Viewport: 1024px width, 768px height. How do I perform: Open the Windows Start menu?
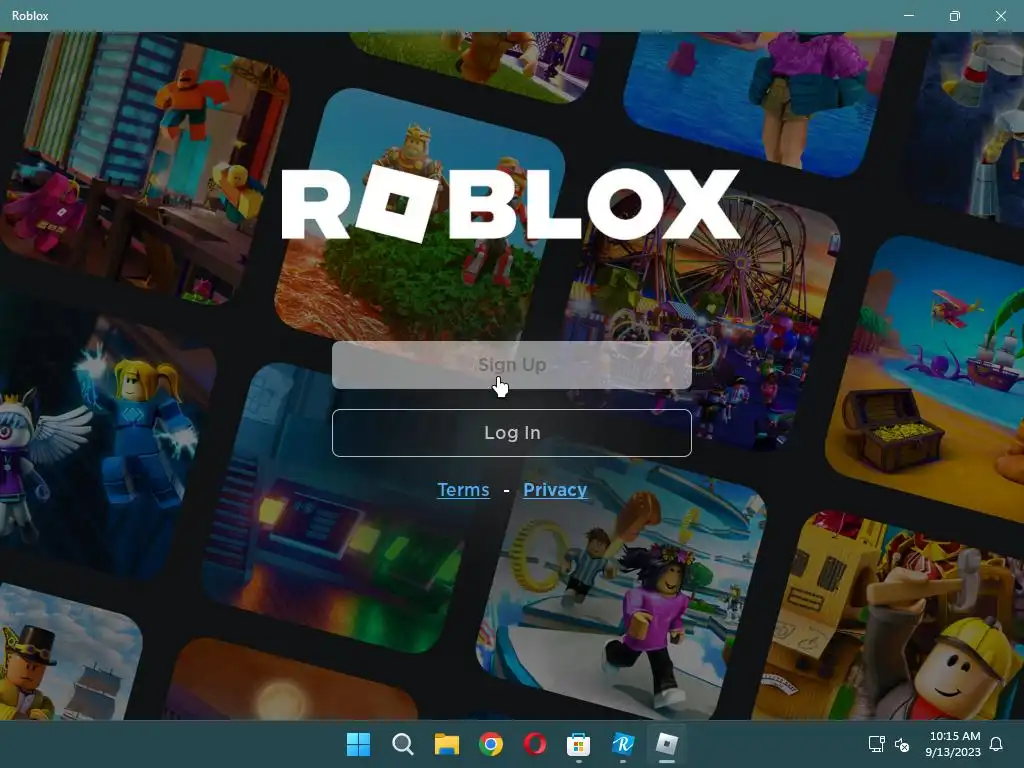[x=358, y=744]
